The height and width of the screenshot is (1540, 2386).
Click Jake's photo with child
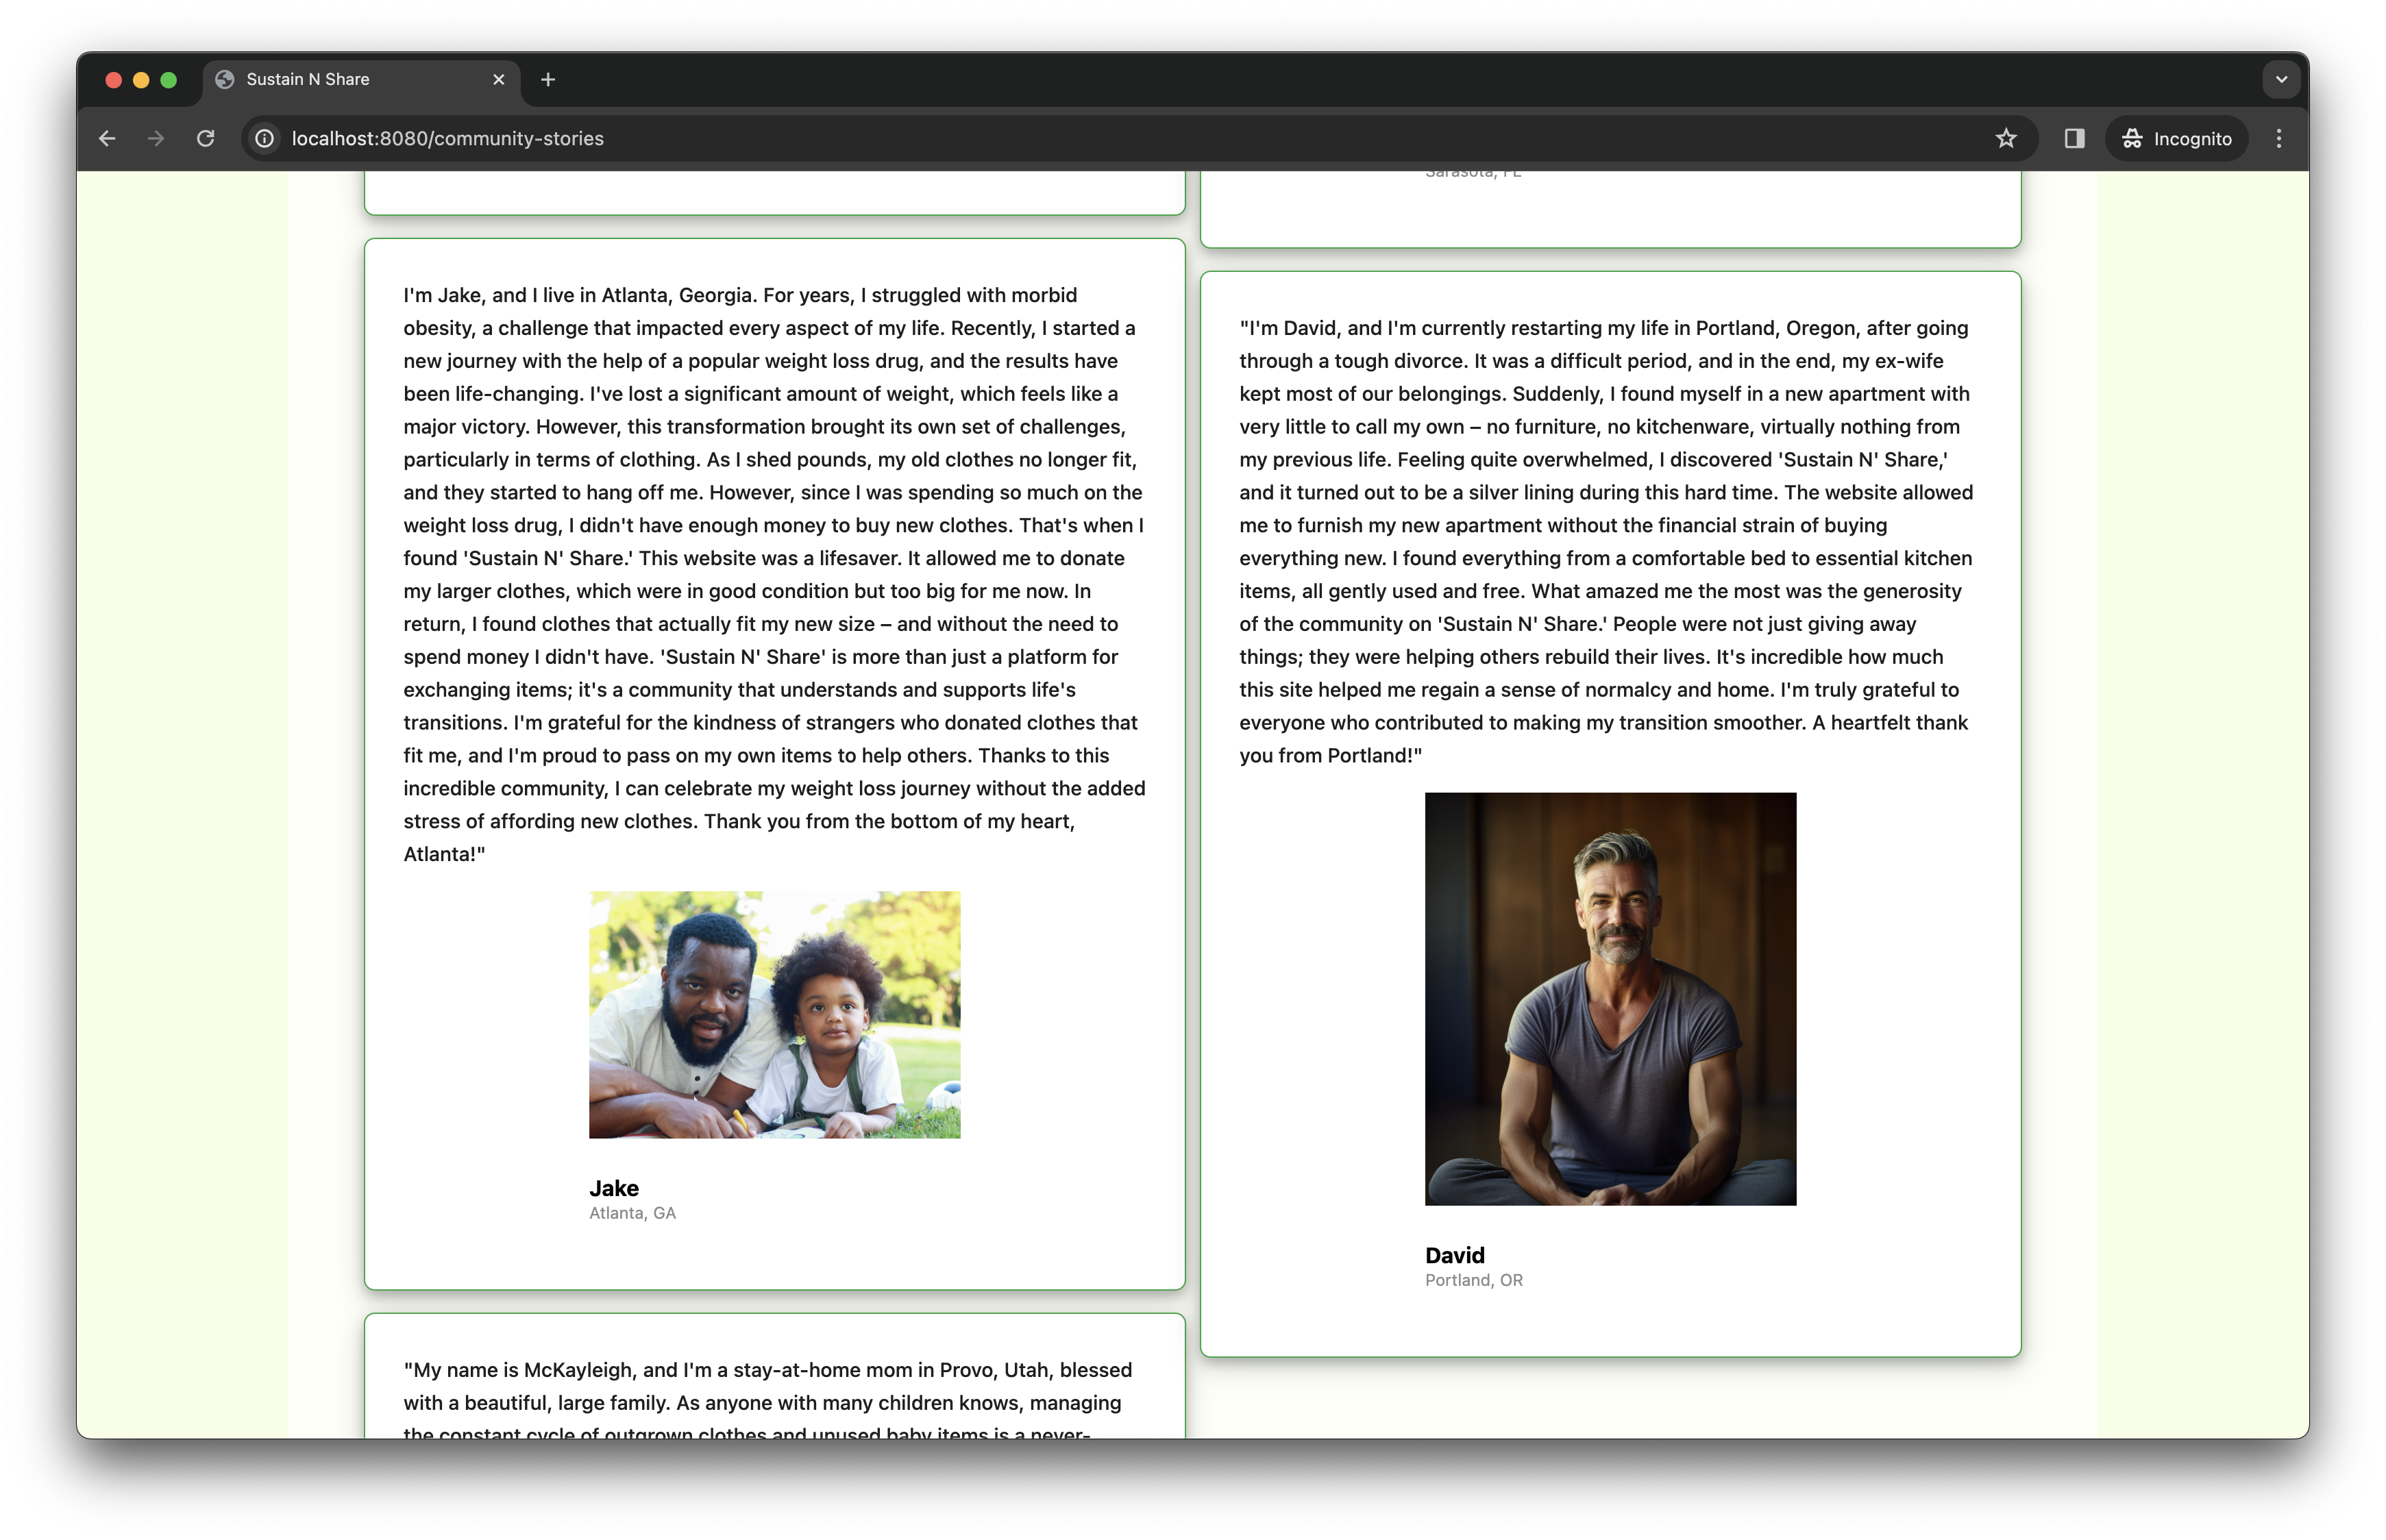774,1014
